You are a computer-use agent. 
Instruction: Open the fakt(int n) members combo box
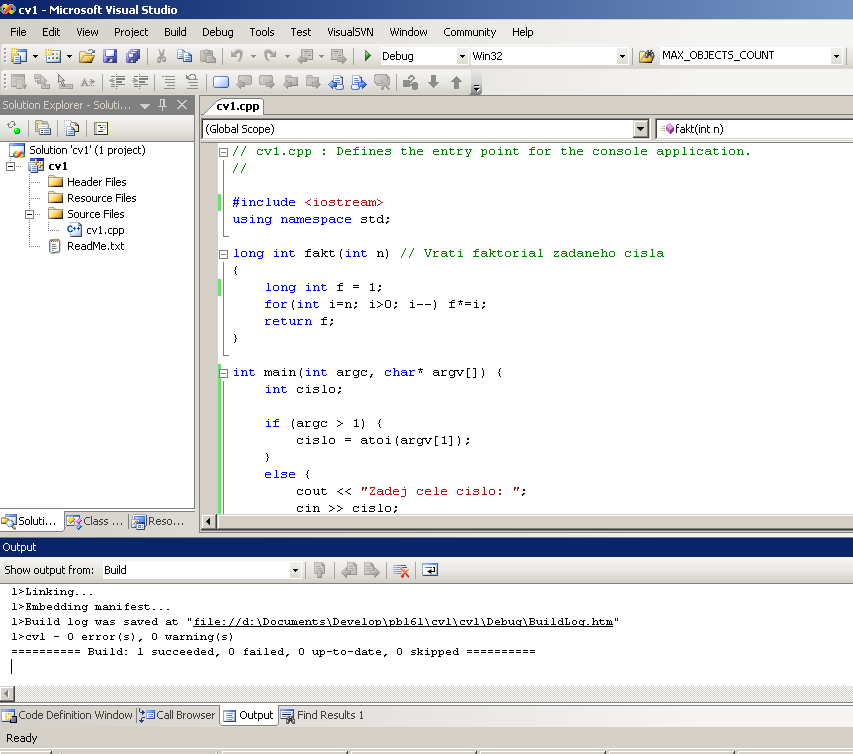coord(755,129)
